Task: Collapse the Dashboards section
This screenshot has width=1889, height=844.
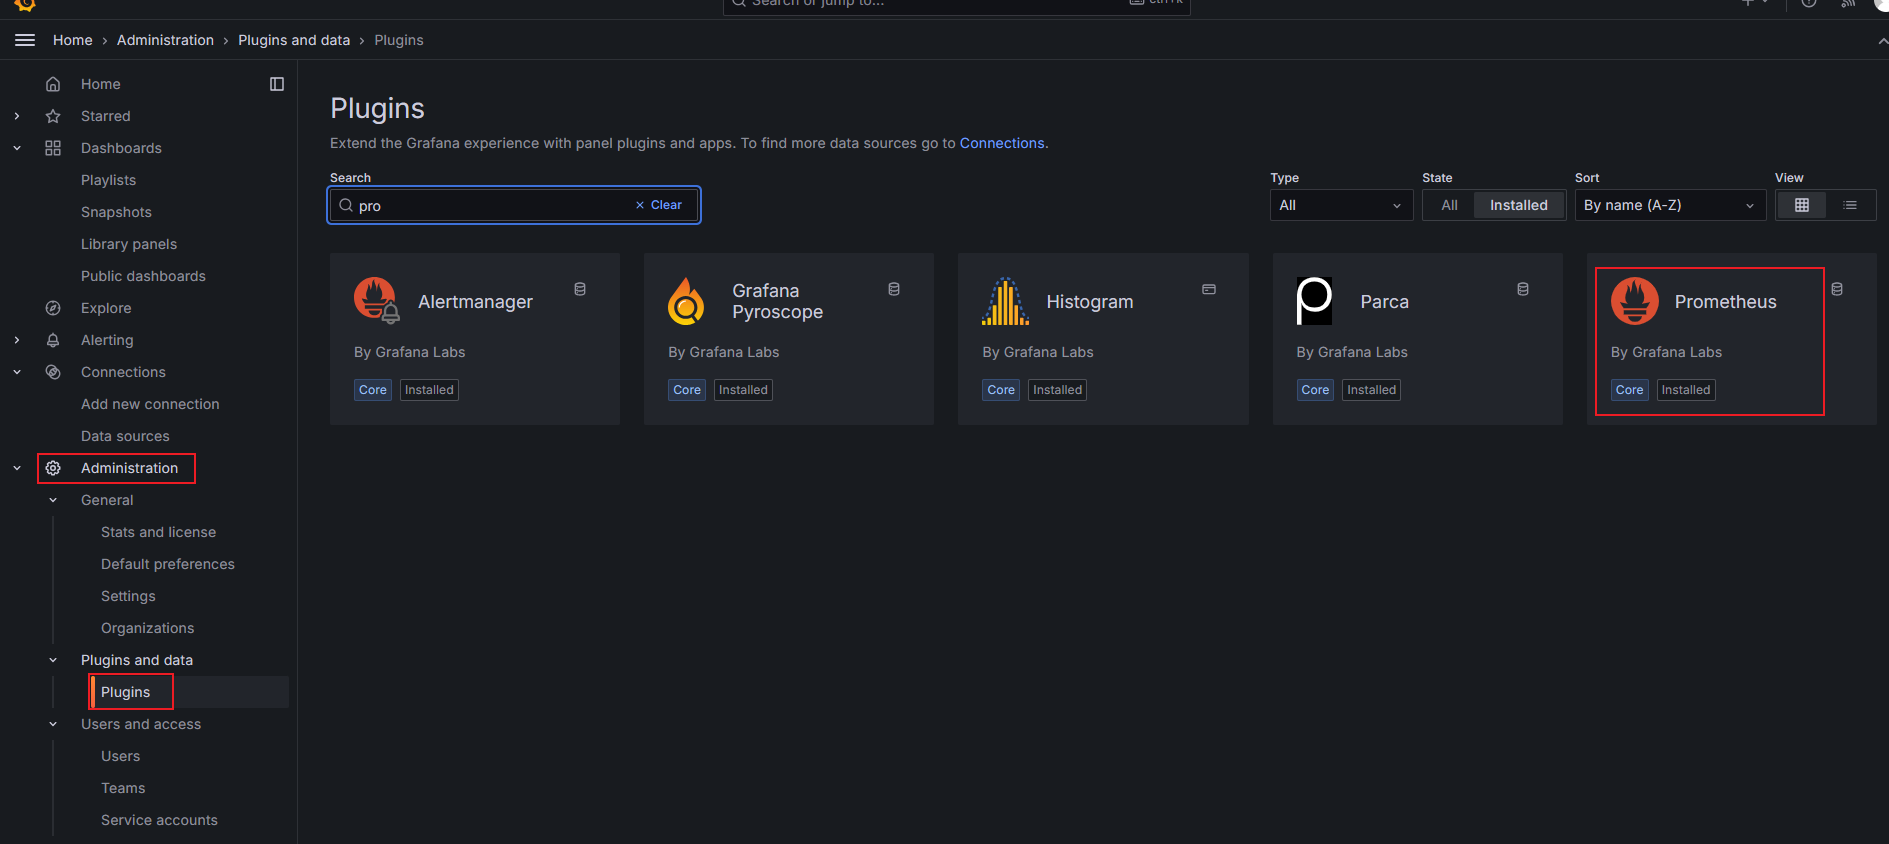Action: (17, 148)
